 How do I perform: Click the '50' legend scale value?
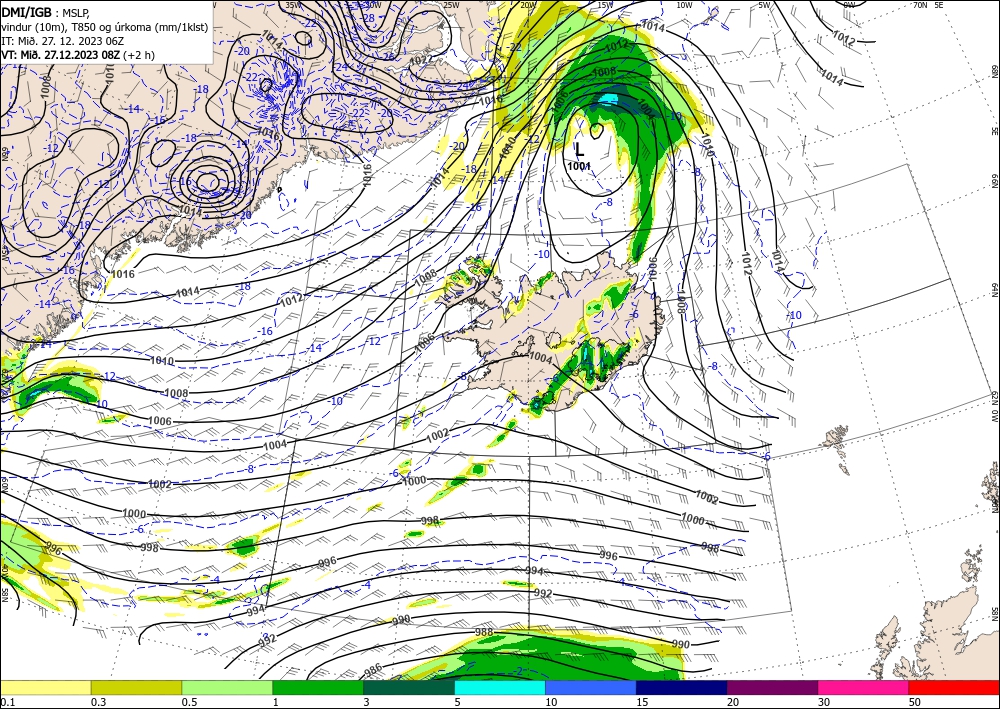tap(915, 702)
